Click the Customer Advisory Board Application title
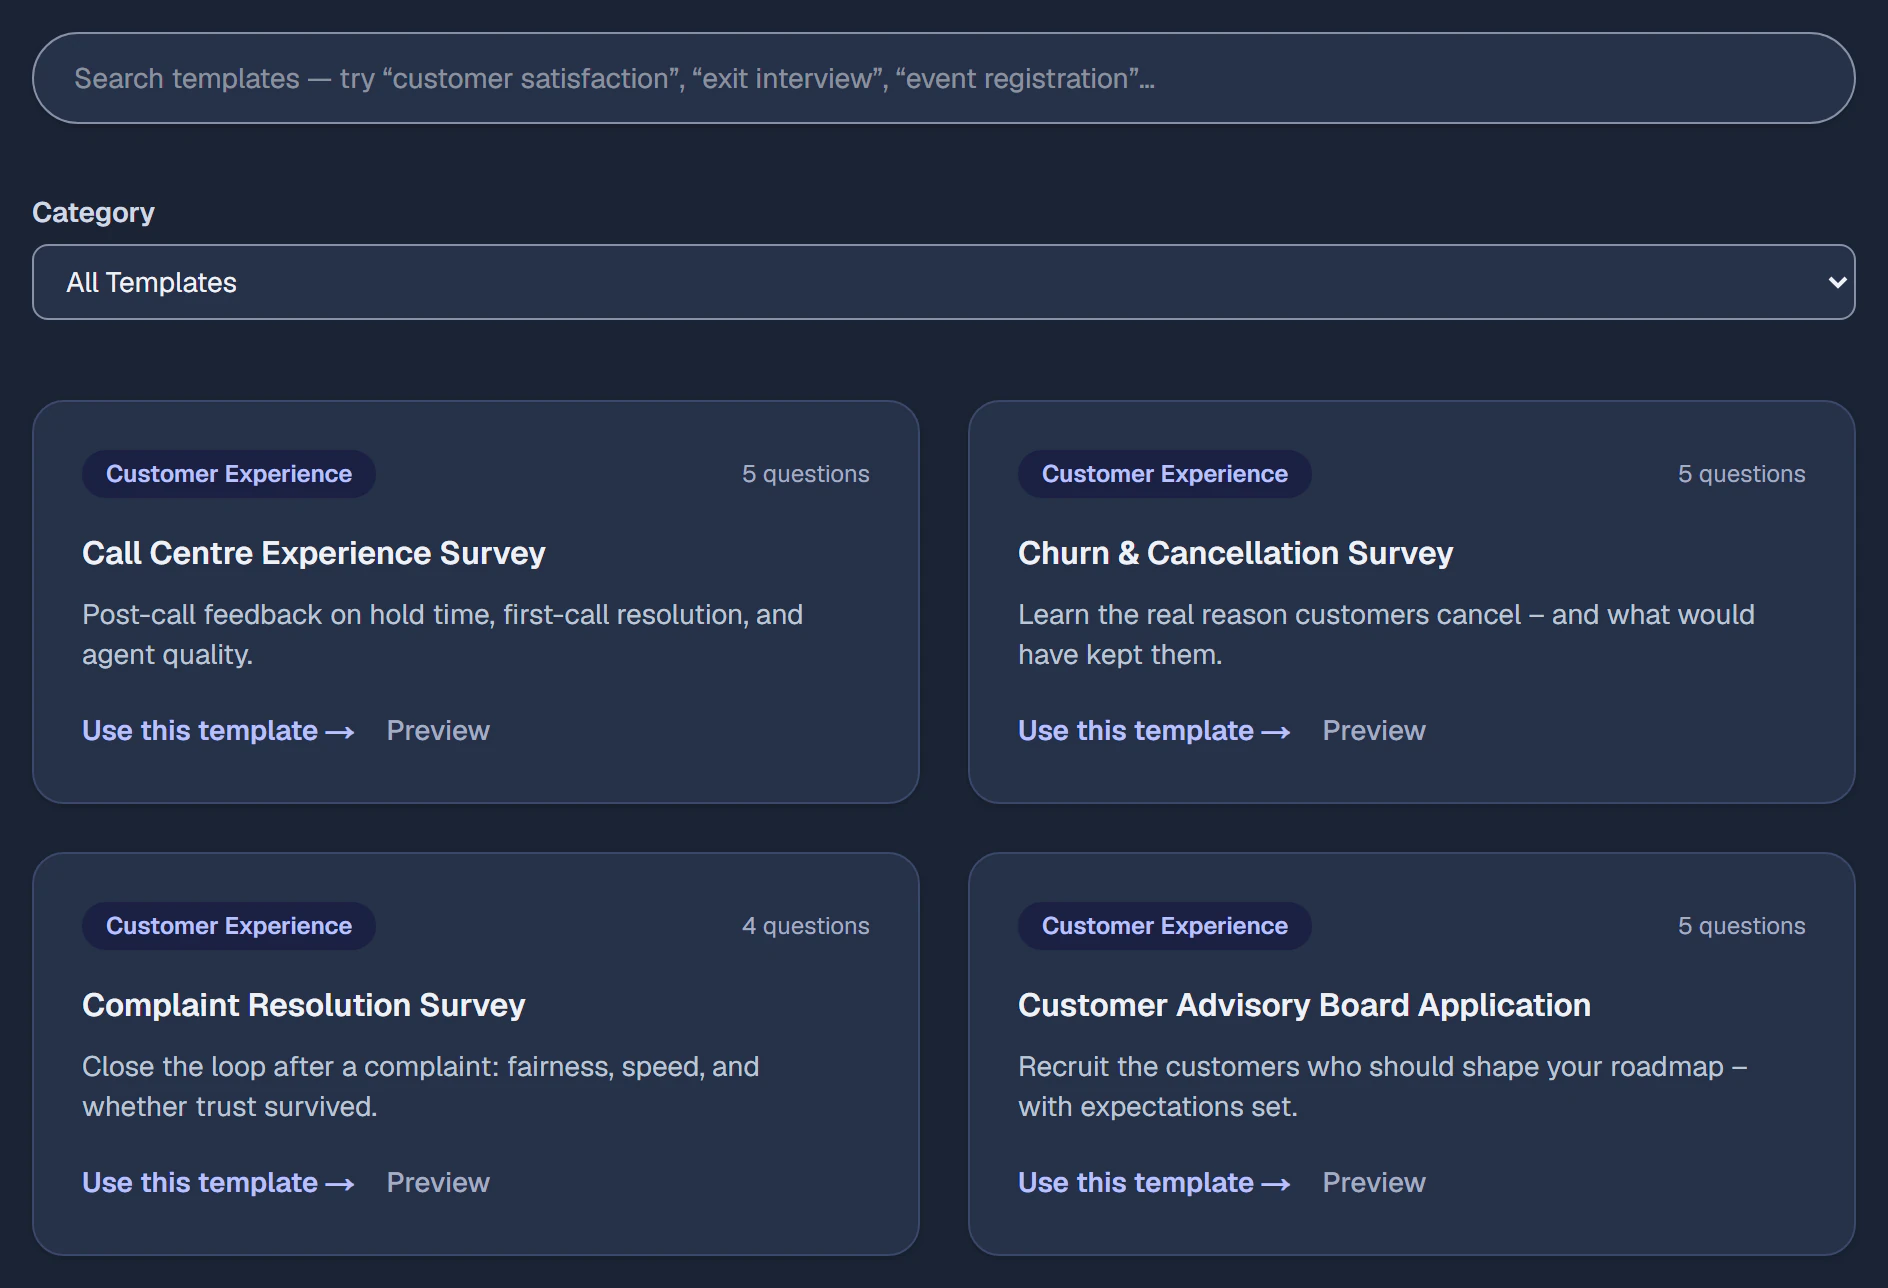This screenshot has height=1288, width=1888. [1304, 1005]
